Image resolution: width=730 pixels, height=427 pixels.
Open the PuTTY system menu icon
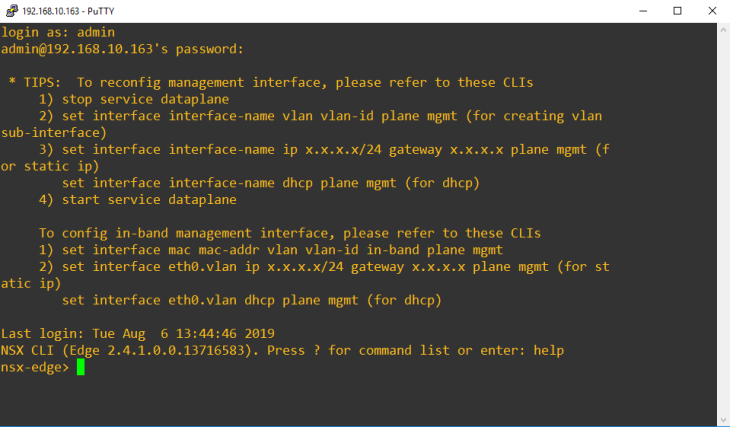[11, 11]
